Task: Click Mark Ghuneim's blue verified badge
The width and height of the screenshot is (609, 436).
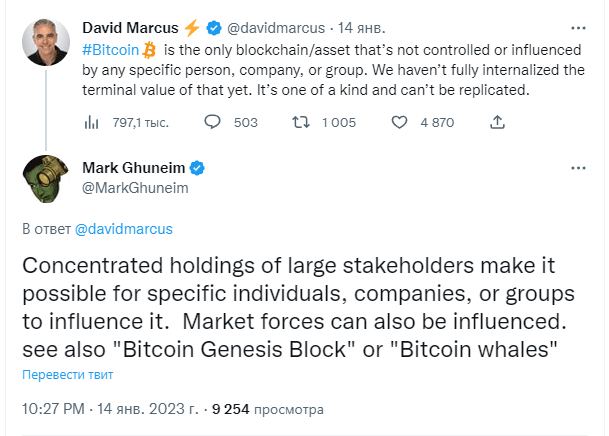Action: [197, 168]
